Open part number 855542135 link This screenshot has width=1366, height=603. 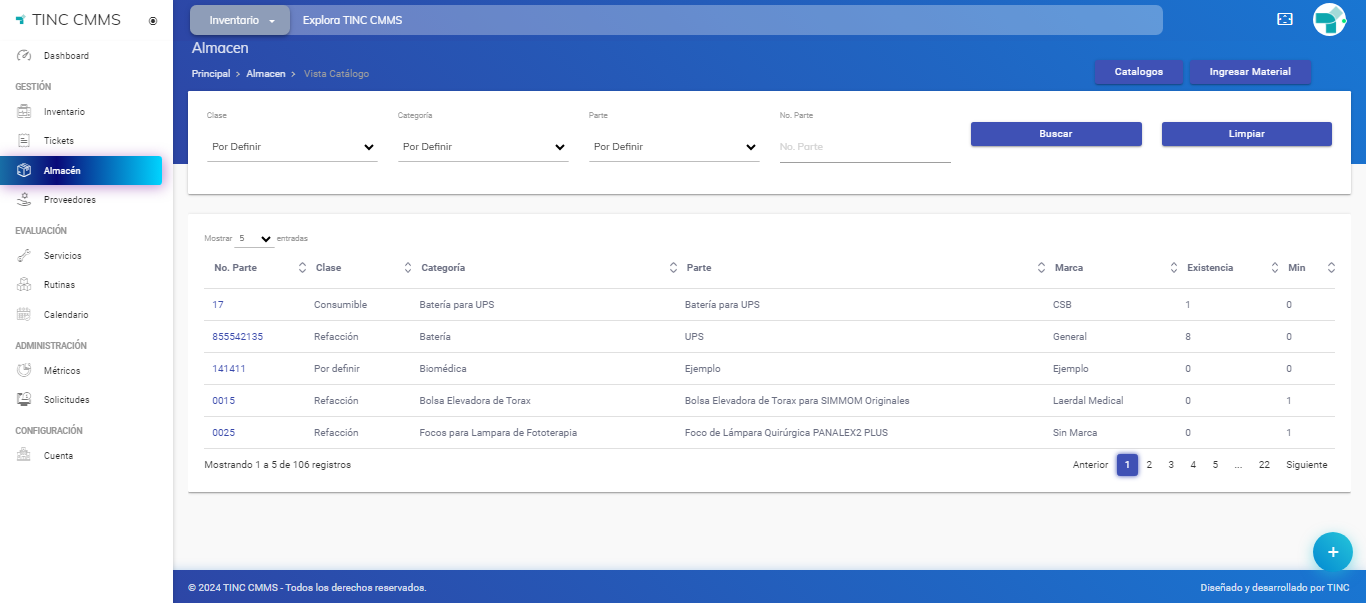(x=237, y=337)
